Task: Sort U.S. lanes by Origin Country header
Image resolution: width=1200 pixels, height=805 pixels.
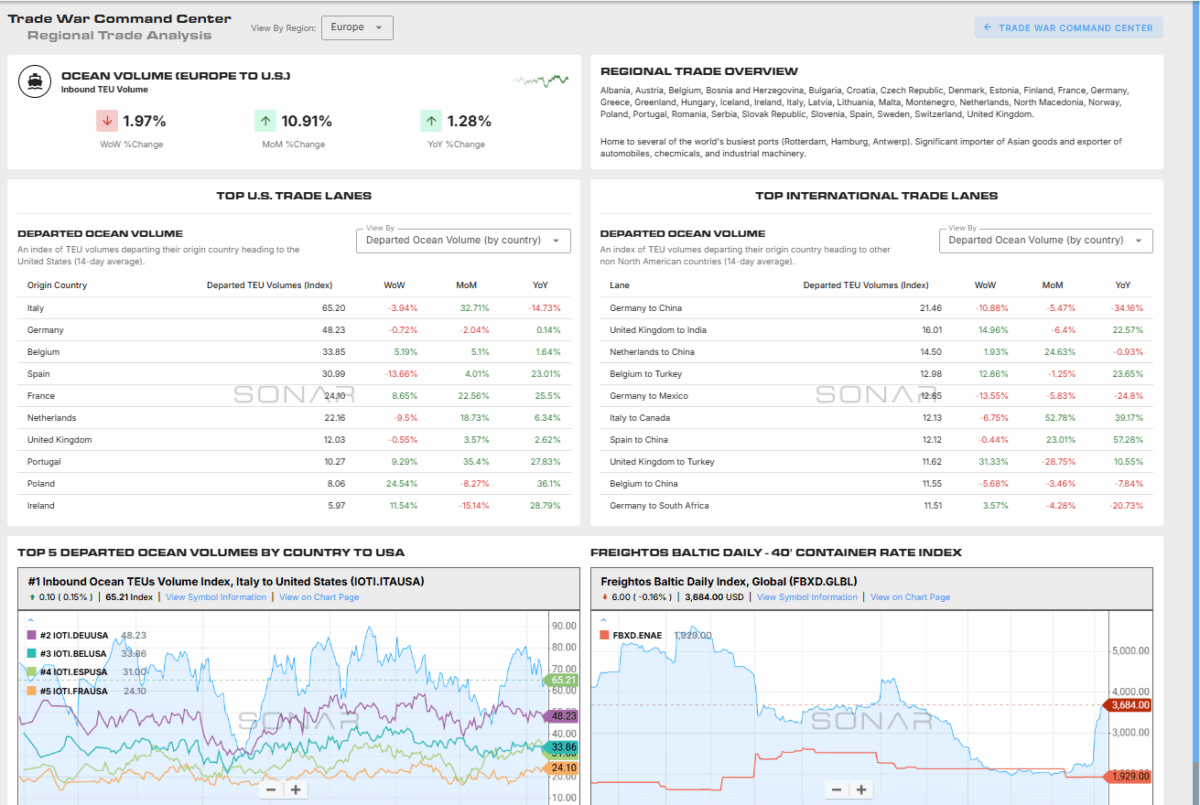Action: pos(57,285)
